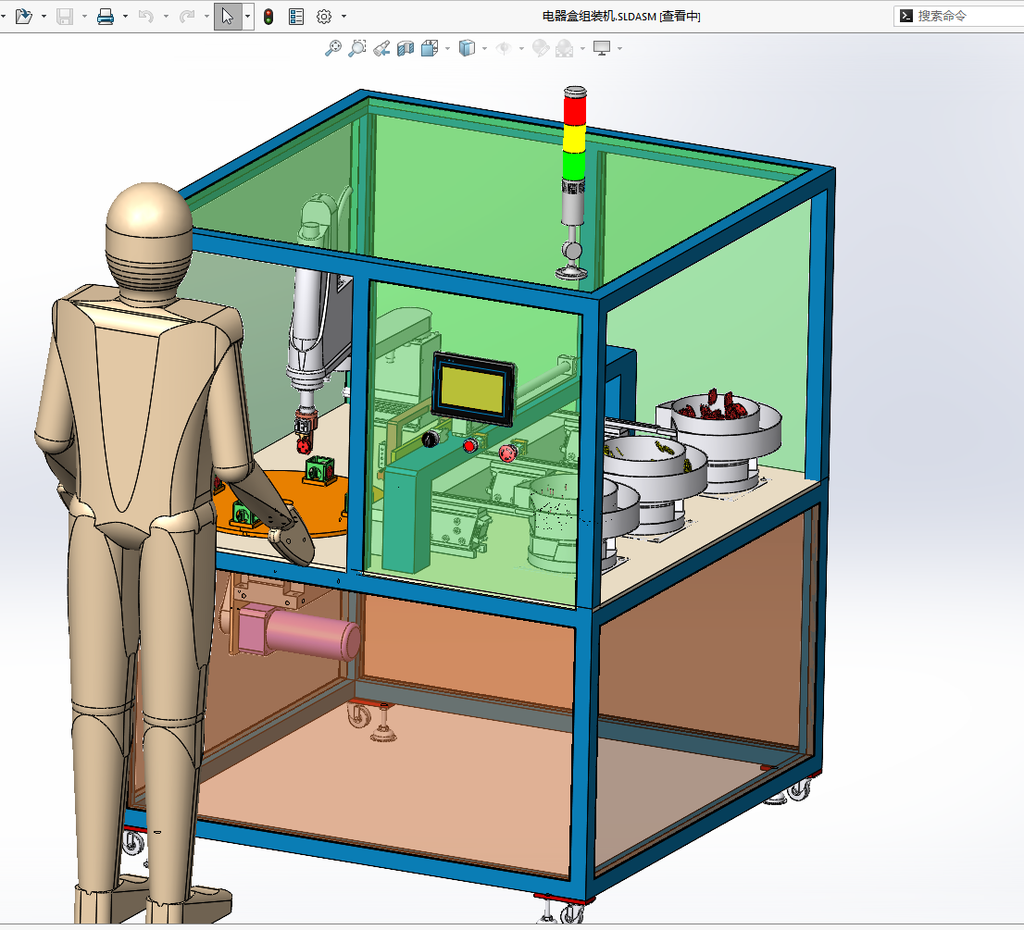Open View Orientation cube icon
Image resolution: width=1024 pixels, height=930 pixels.
(x=429, y=48)
